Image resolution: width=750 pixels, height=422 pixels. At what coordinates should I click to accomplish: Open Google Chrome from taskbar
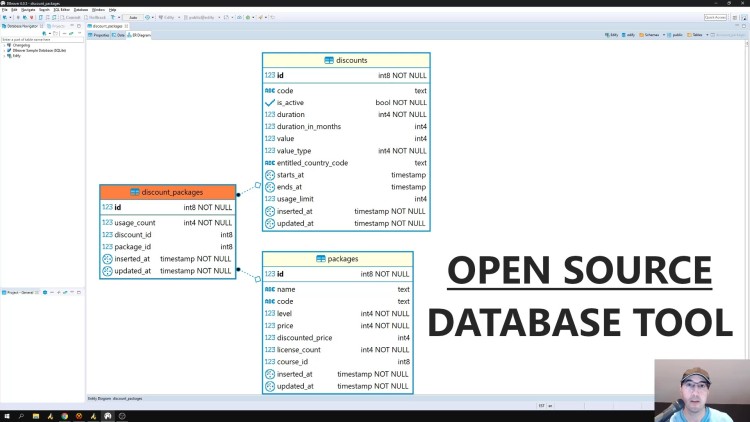click(65, 416)
